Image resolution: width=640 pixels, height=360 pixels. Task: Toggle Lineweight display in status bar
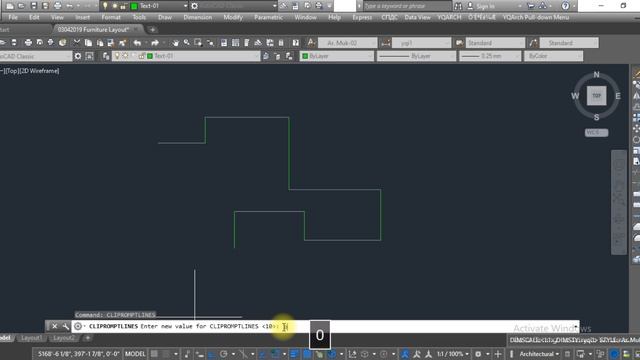(294, 354)
